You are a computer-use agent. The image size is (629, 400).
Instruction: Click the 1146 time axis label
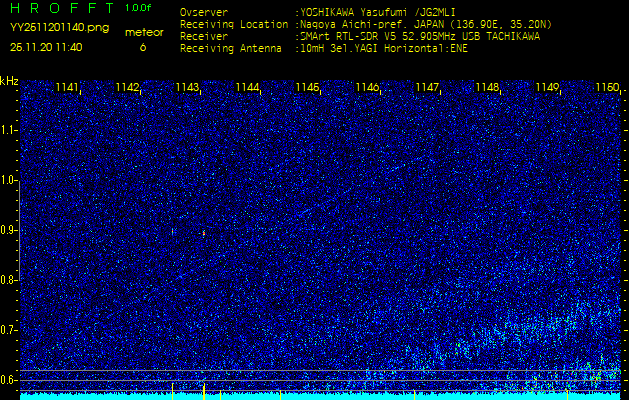367,87
